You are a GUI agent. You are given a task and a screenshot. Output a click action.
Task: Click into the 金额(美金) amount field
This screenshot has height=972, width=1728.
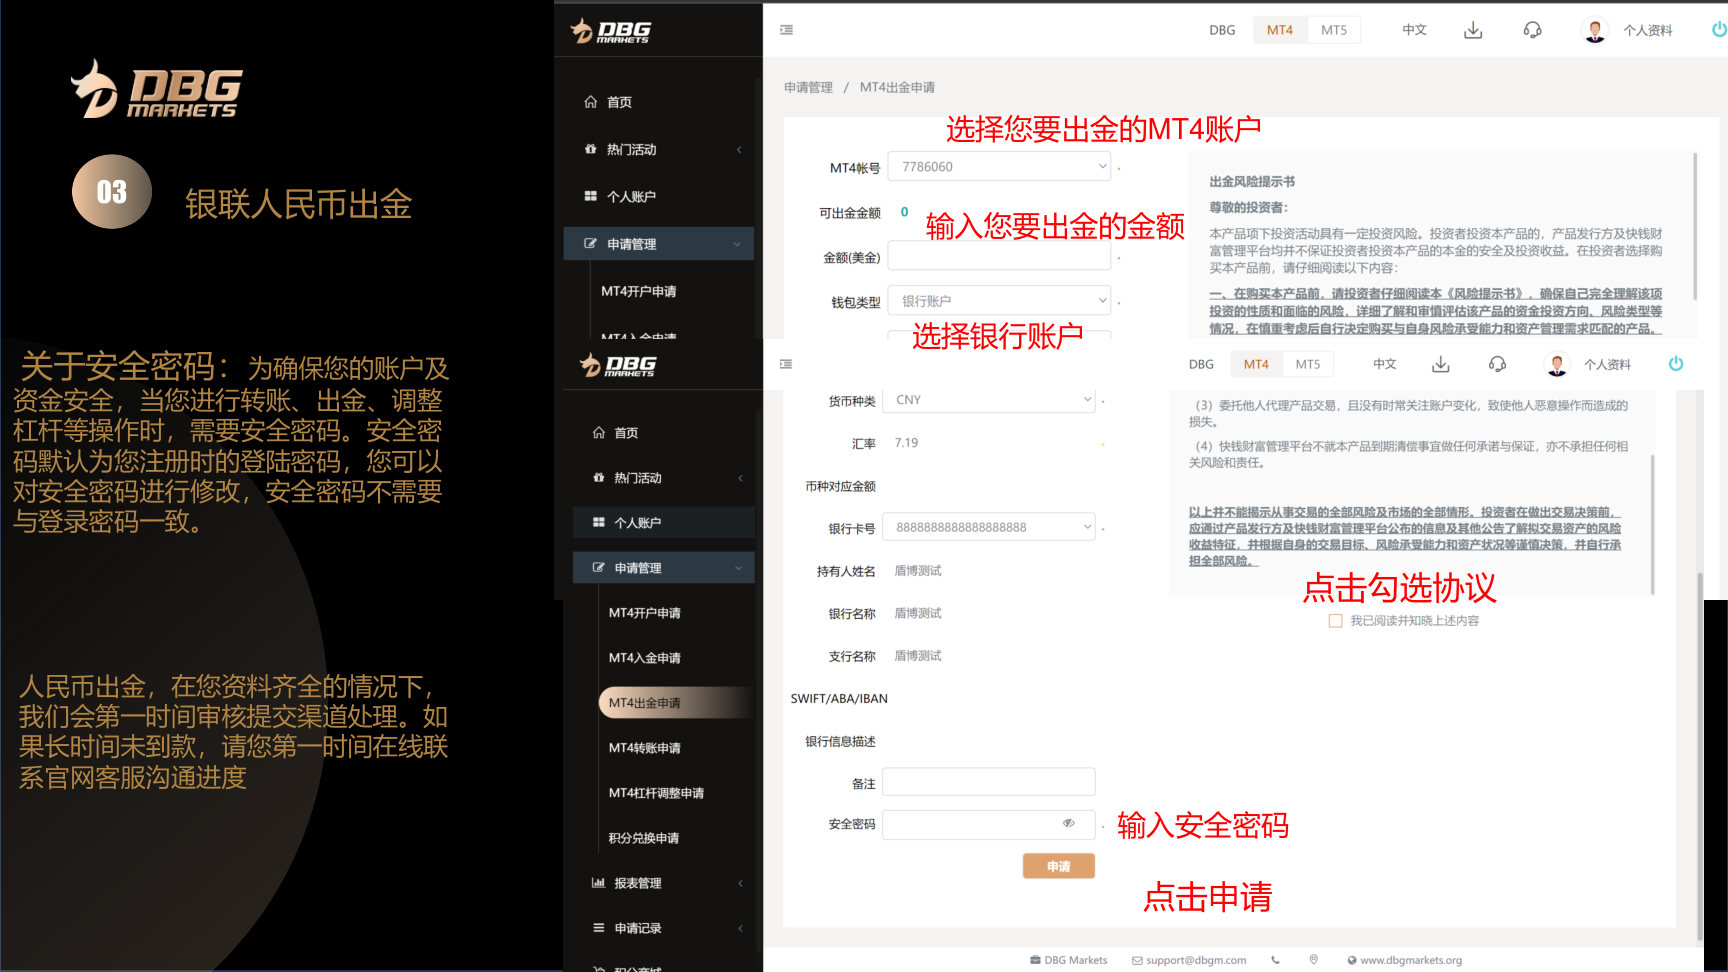pos(999,256)
